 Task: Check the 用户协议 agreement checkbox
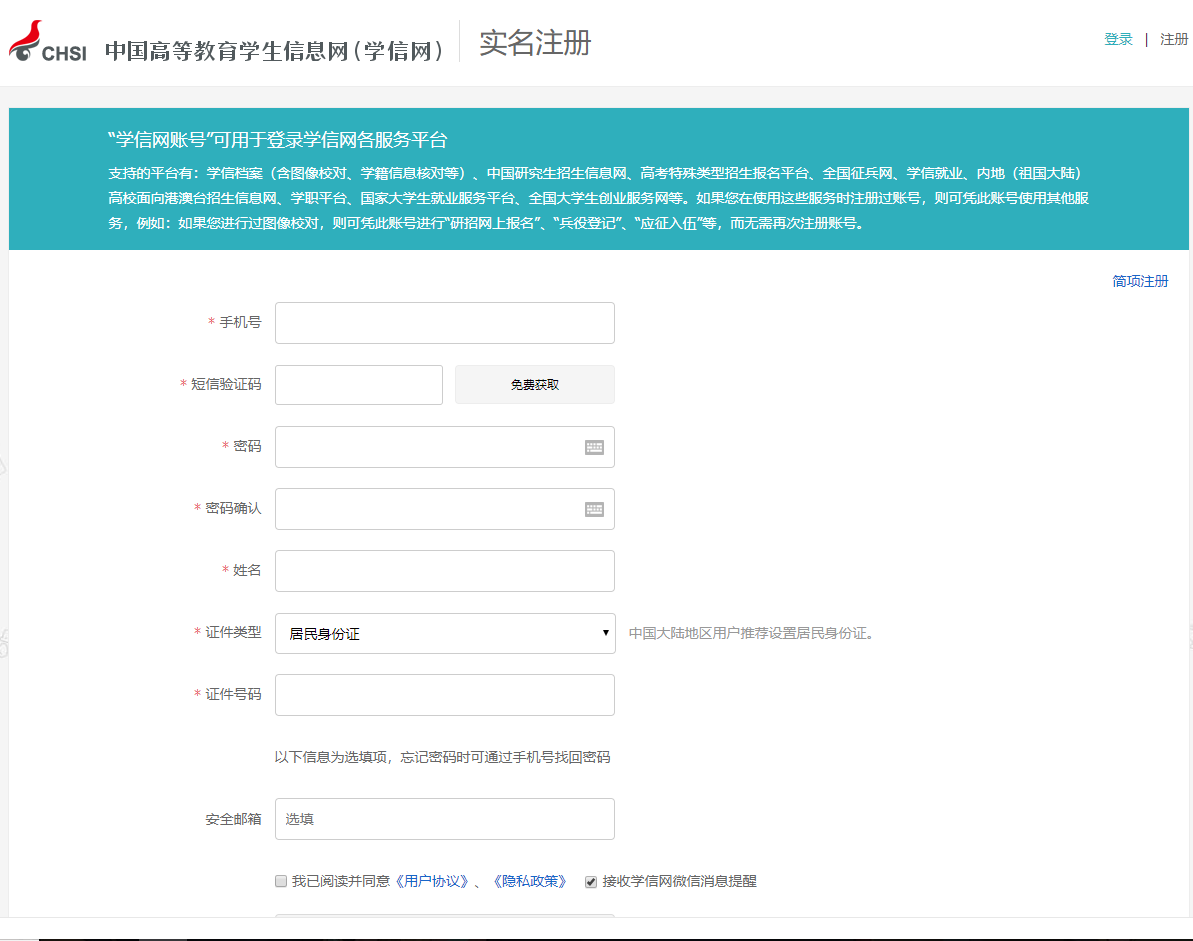pos(281,881)
